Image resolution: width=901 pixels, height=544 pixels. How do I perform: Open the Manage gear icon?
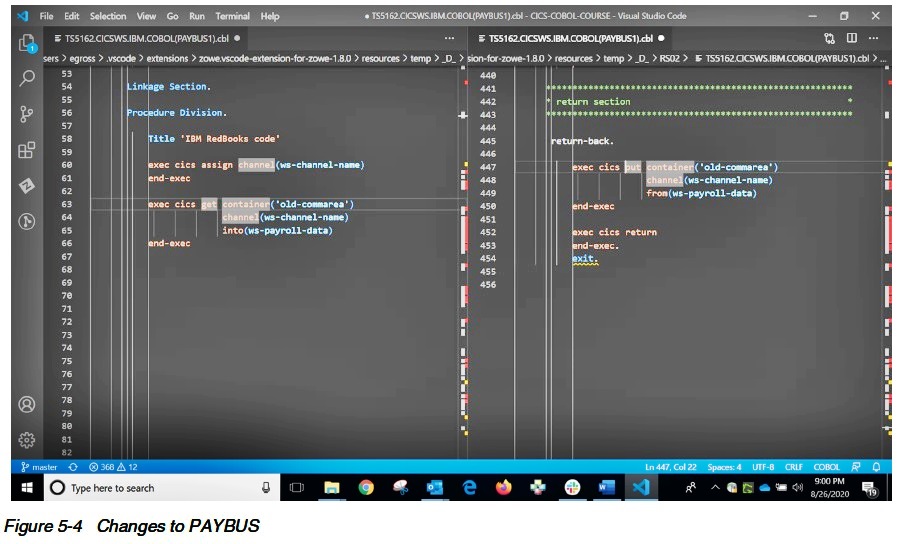pyautogui.click(x=27, y=440)
